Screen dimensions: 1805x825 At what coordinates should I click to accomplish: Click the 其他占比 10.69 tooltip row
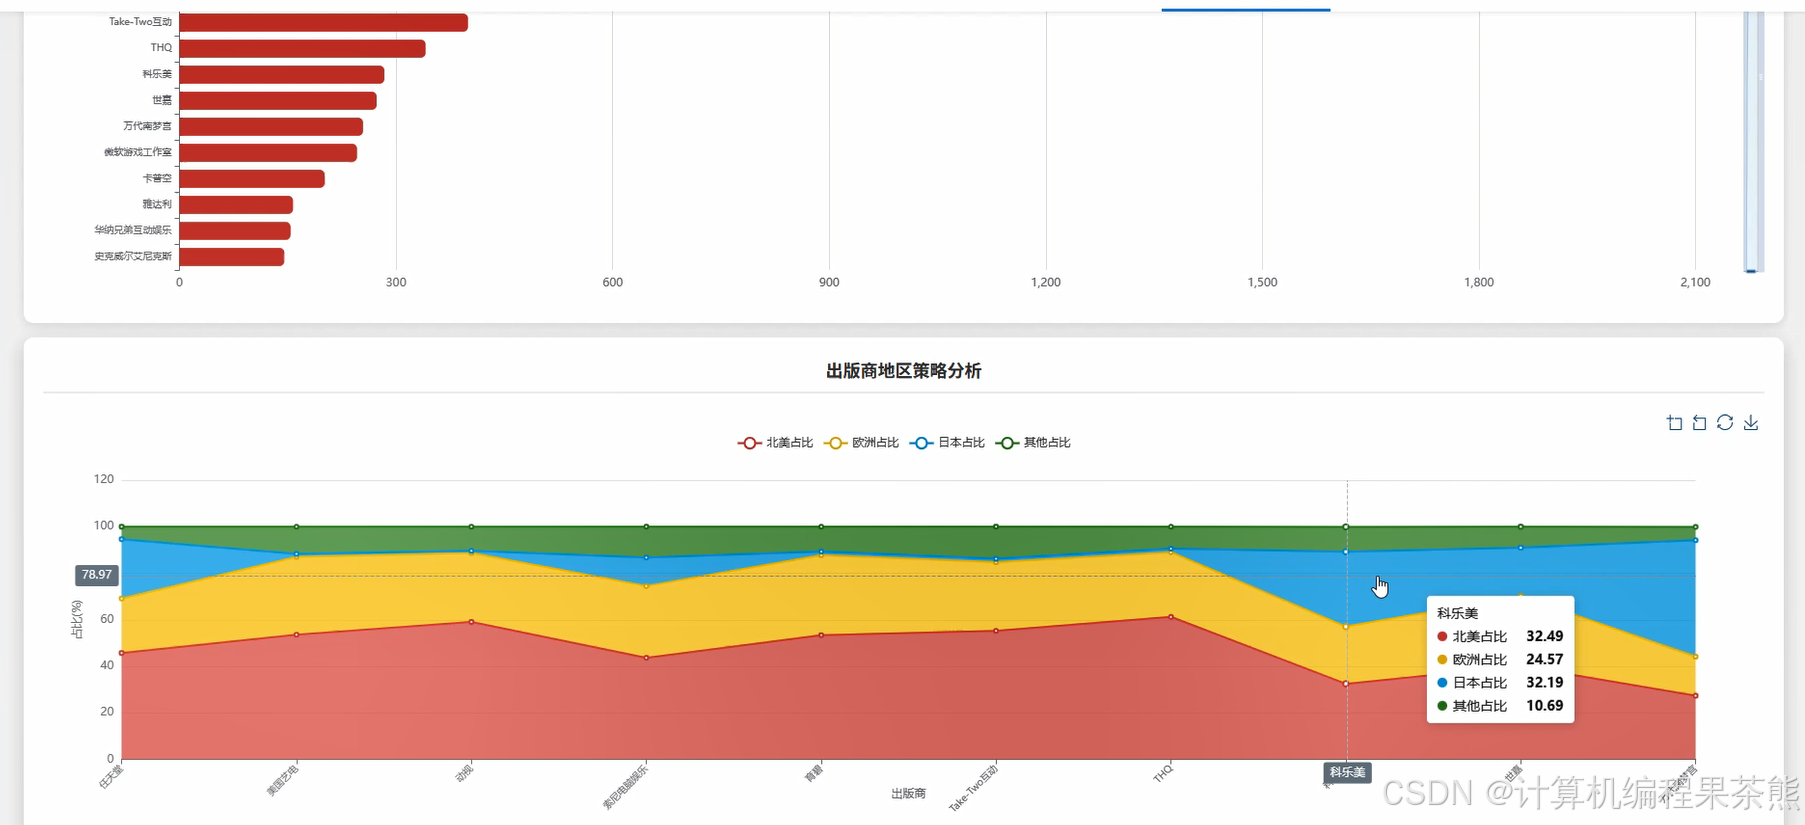1500,706
